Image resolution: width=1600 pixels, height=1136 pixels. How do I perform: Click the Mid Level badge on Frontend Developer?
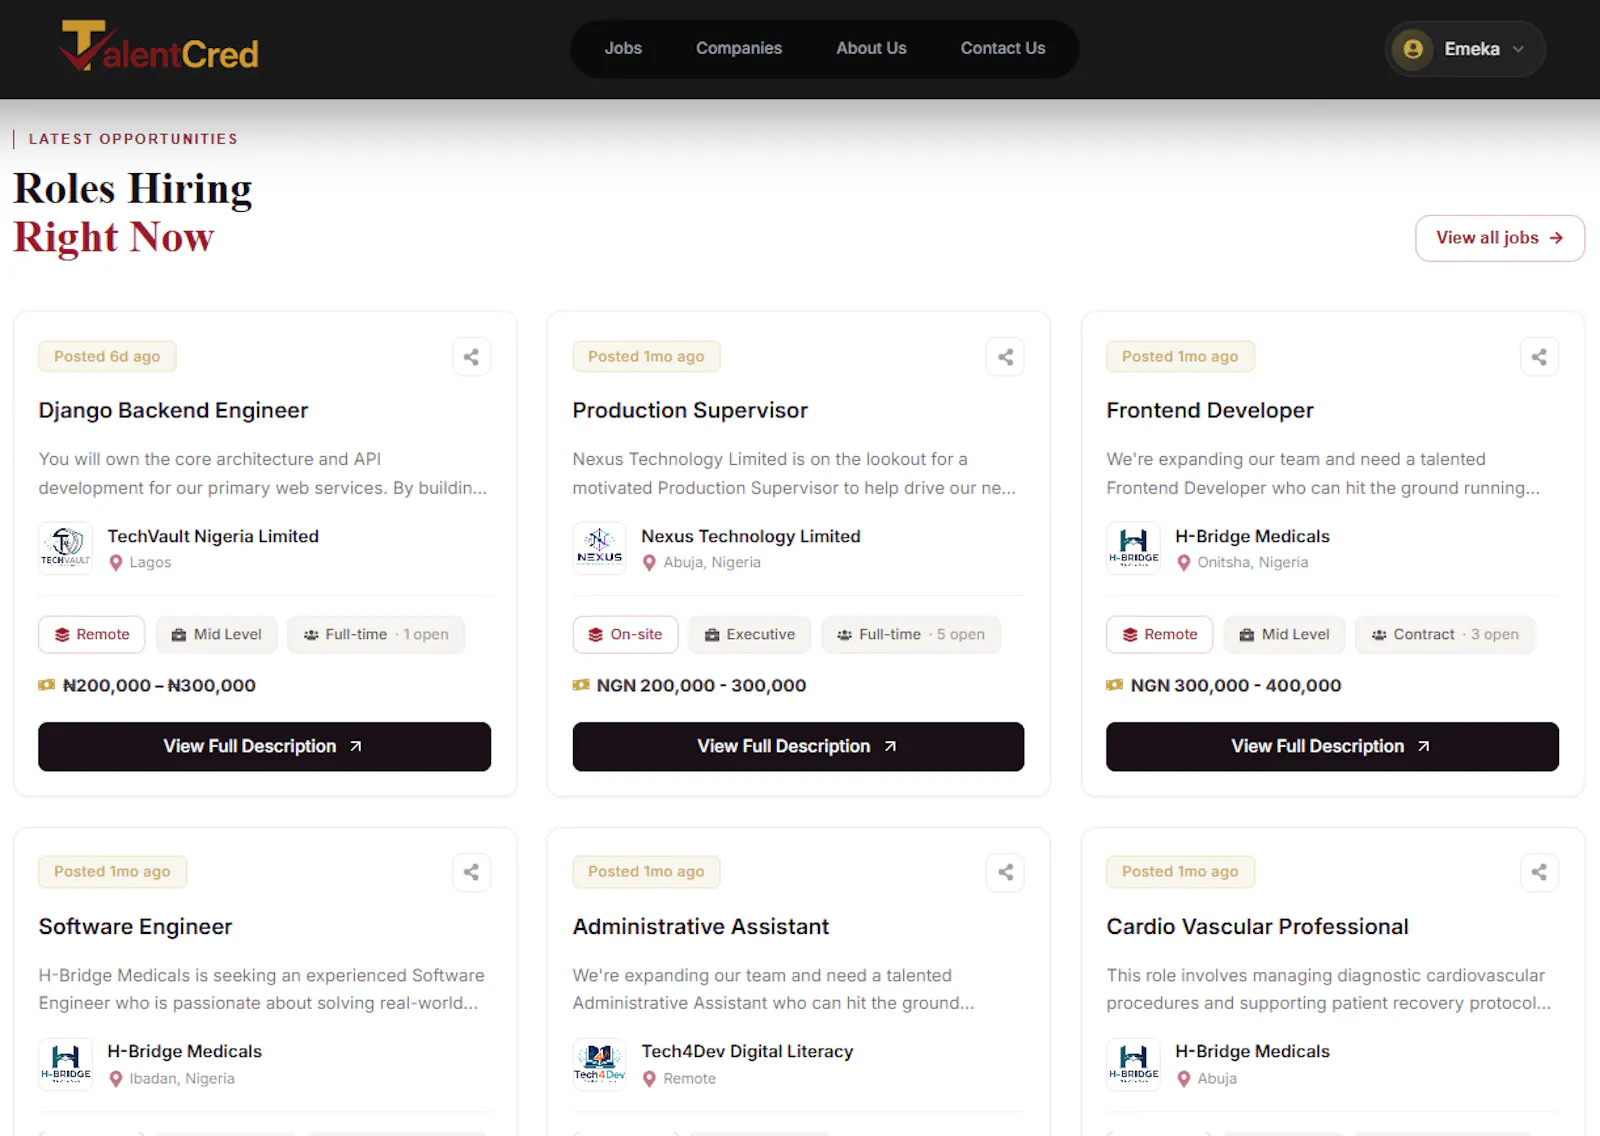click(x=1284, y=635)
